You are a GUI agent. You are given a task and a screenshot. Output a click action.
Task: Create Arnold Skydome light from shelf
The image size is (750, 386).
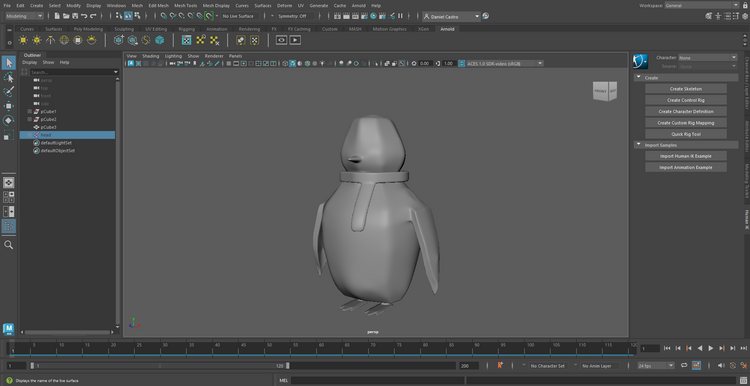point(64,40)
